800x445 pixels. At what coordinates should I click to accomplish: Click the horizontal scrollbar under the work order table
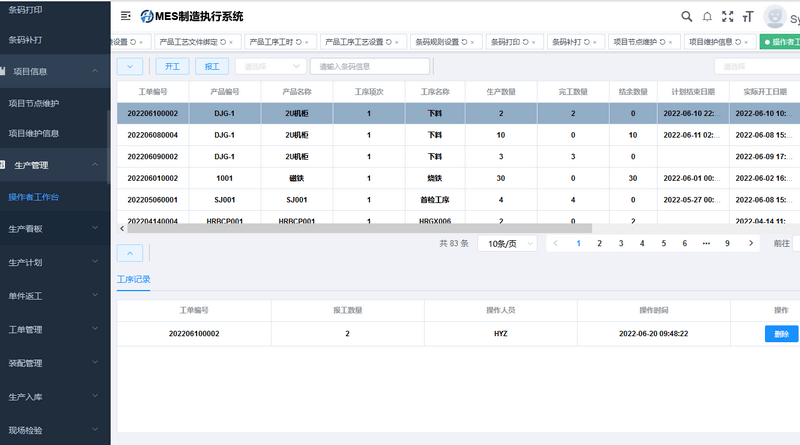pos(360,229)
